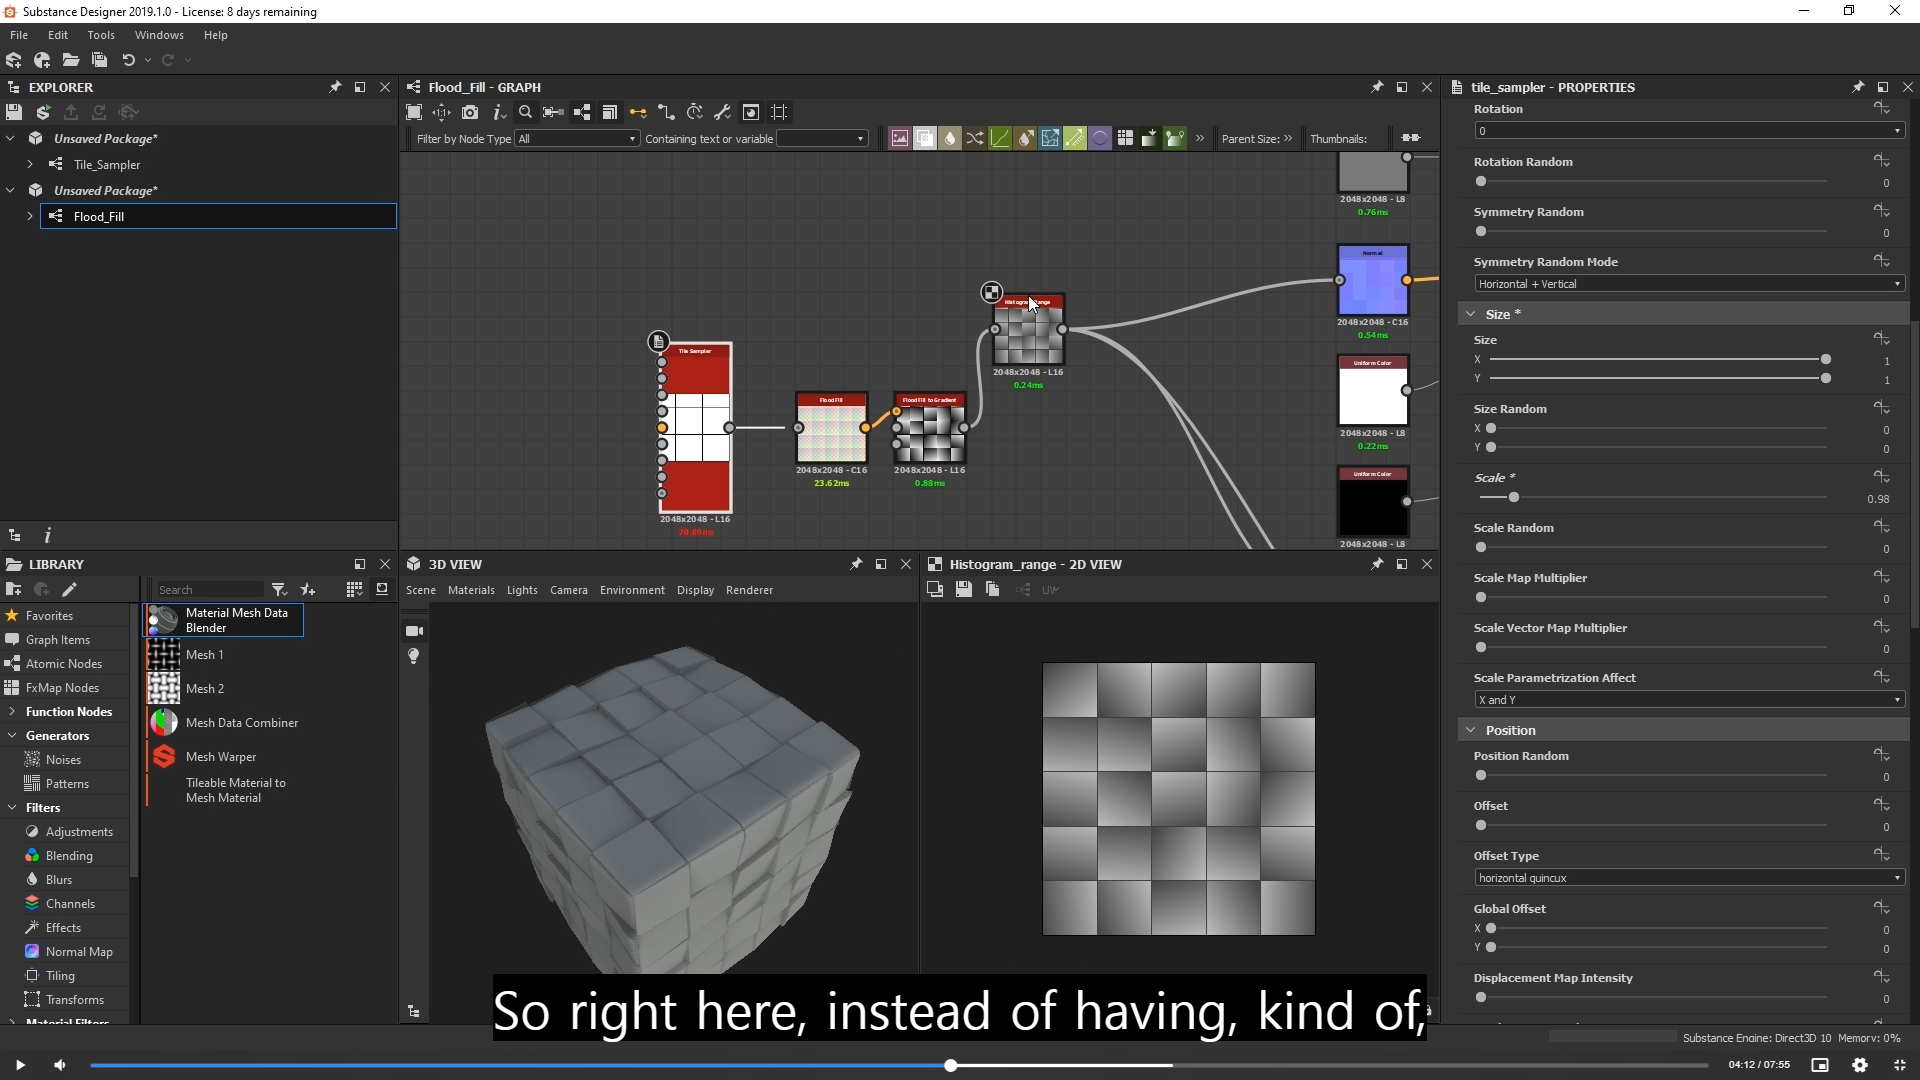The image size is (1920, 1080).
Task: Add a Curve node from the quick bar
Action: tap(1000, 138)
